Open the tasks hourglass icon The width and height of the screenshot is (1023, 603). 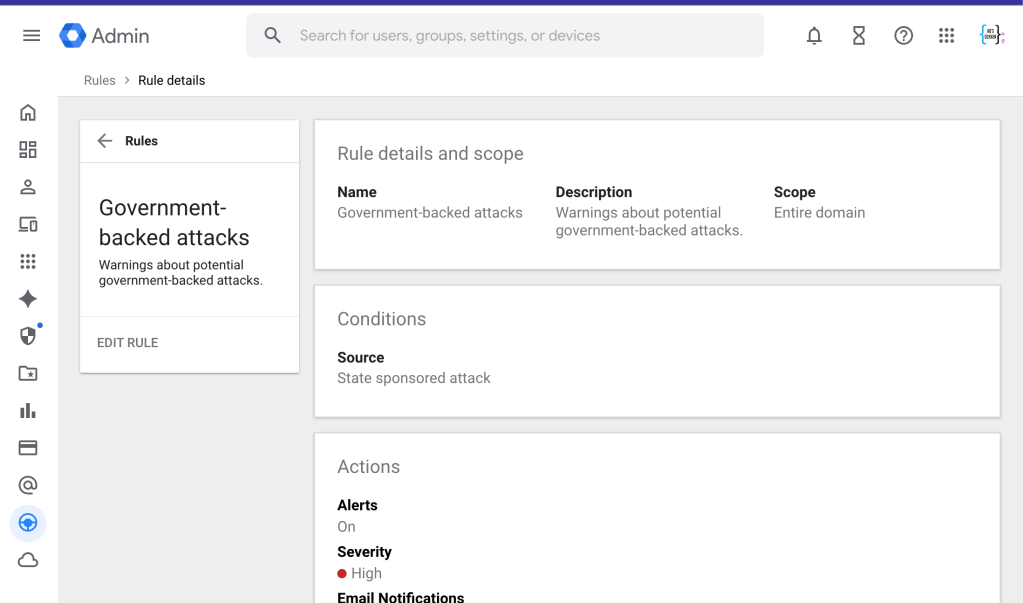pyautogui.click(x=858, y=36)
